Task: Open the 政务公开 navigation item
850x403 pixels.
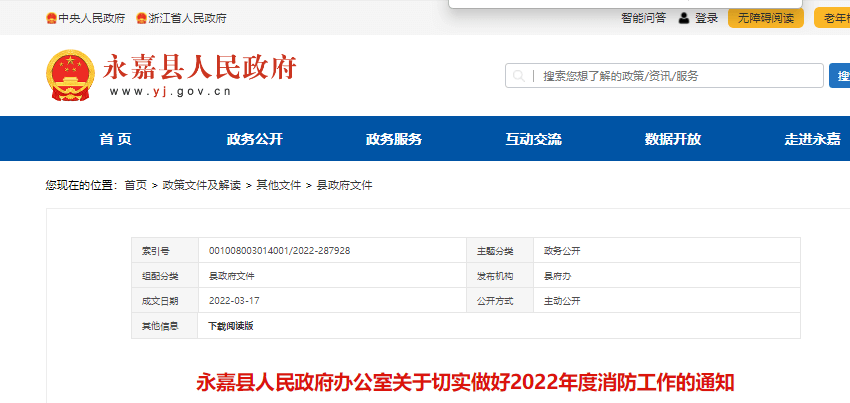Action: [x=255, y=139]
